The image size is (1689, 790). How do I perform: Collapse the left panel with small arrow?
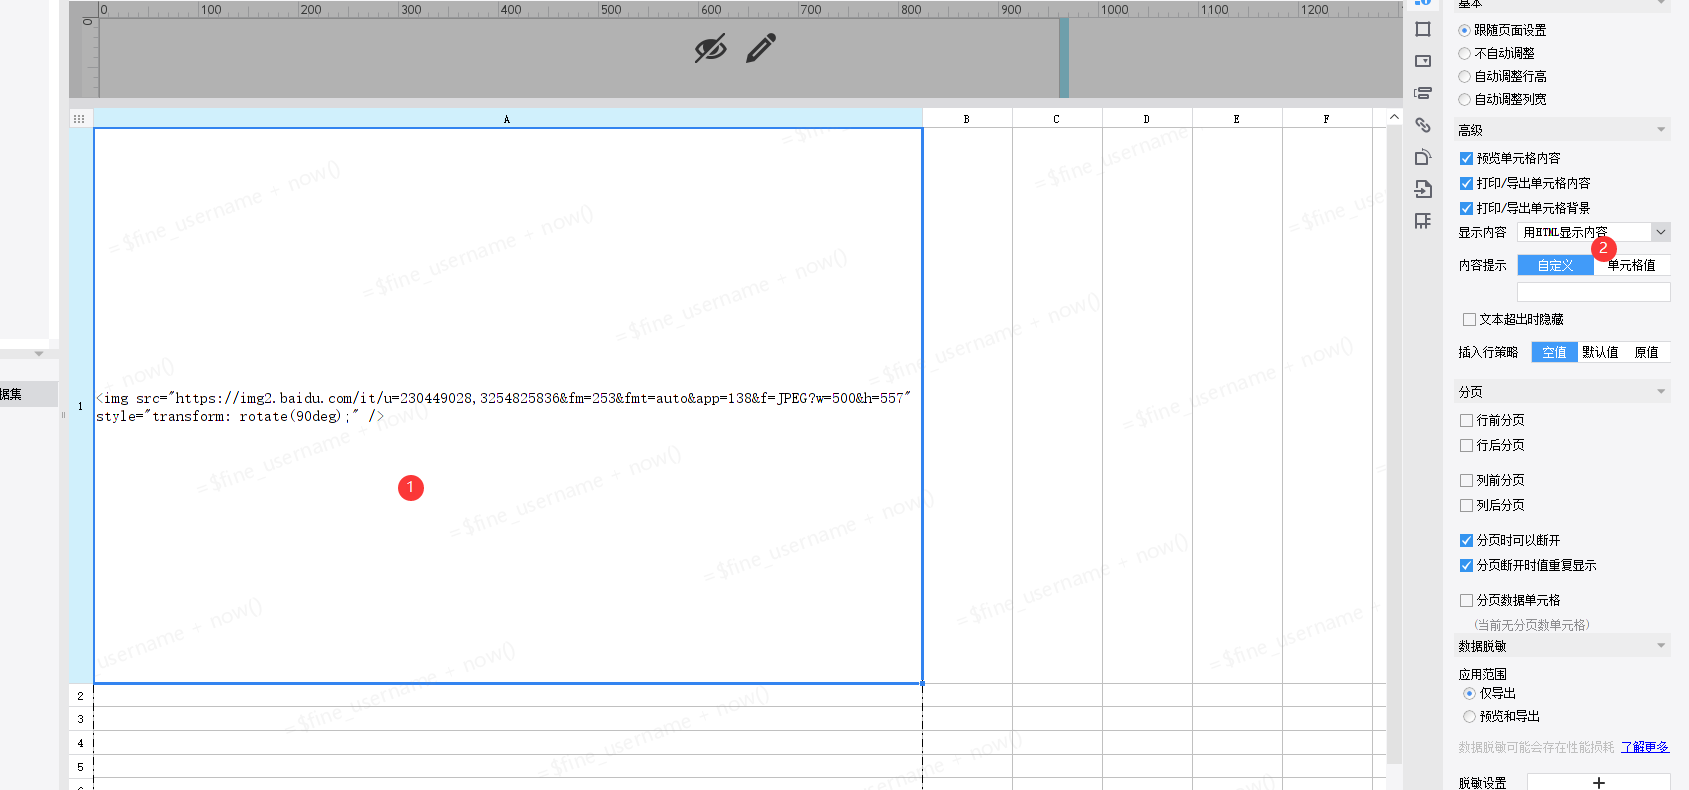(x=39, y=353)
